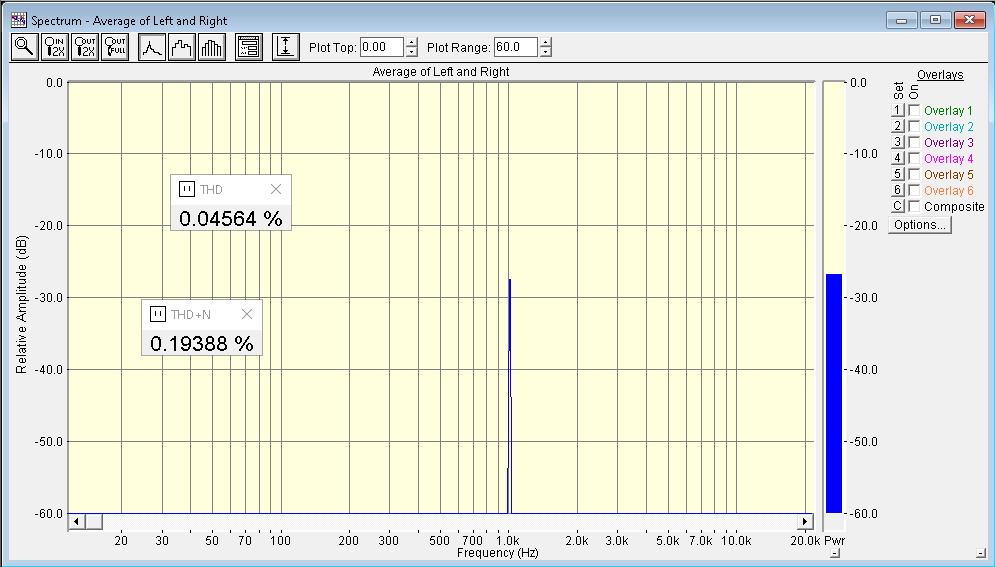The width and height of the screenshot is (995, 567).
Task: Open the overlay Options dialog
Action: pos(920,225)
